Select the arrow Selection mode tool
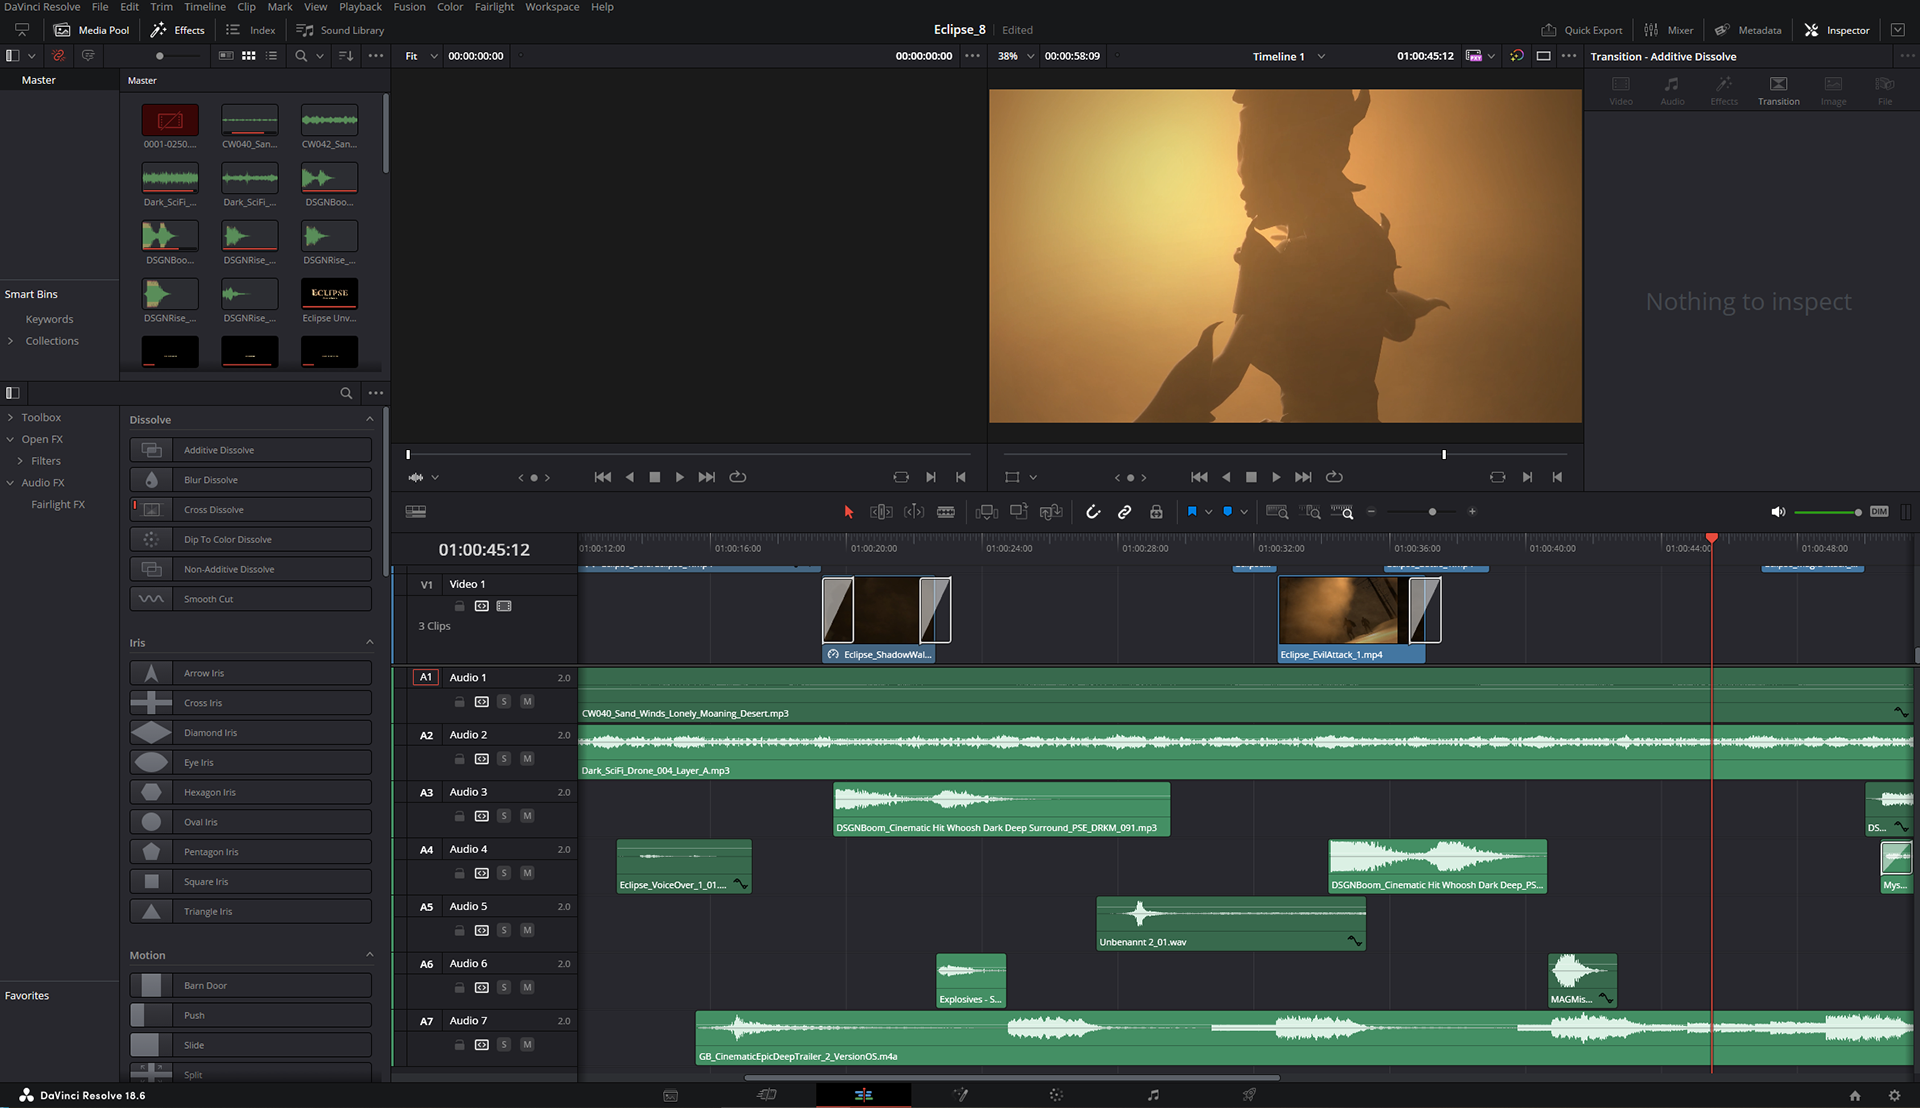Screen dimensions: 1920x1108 coord(848,512)
